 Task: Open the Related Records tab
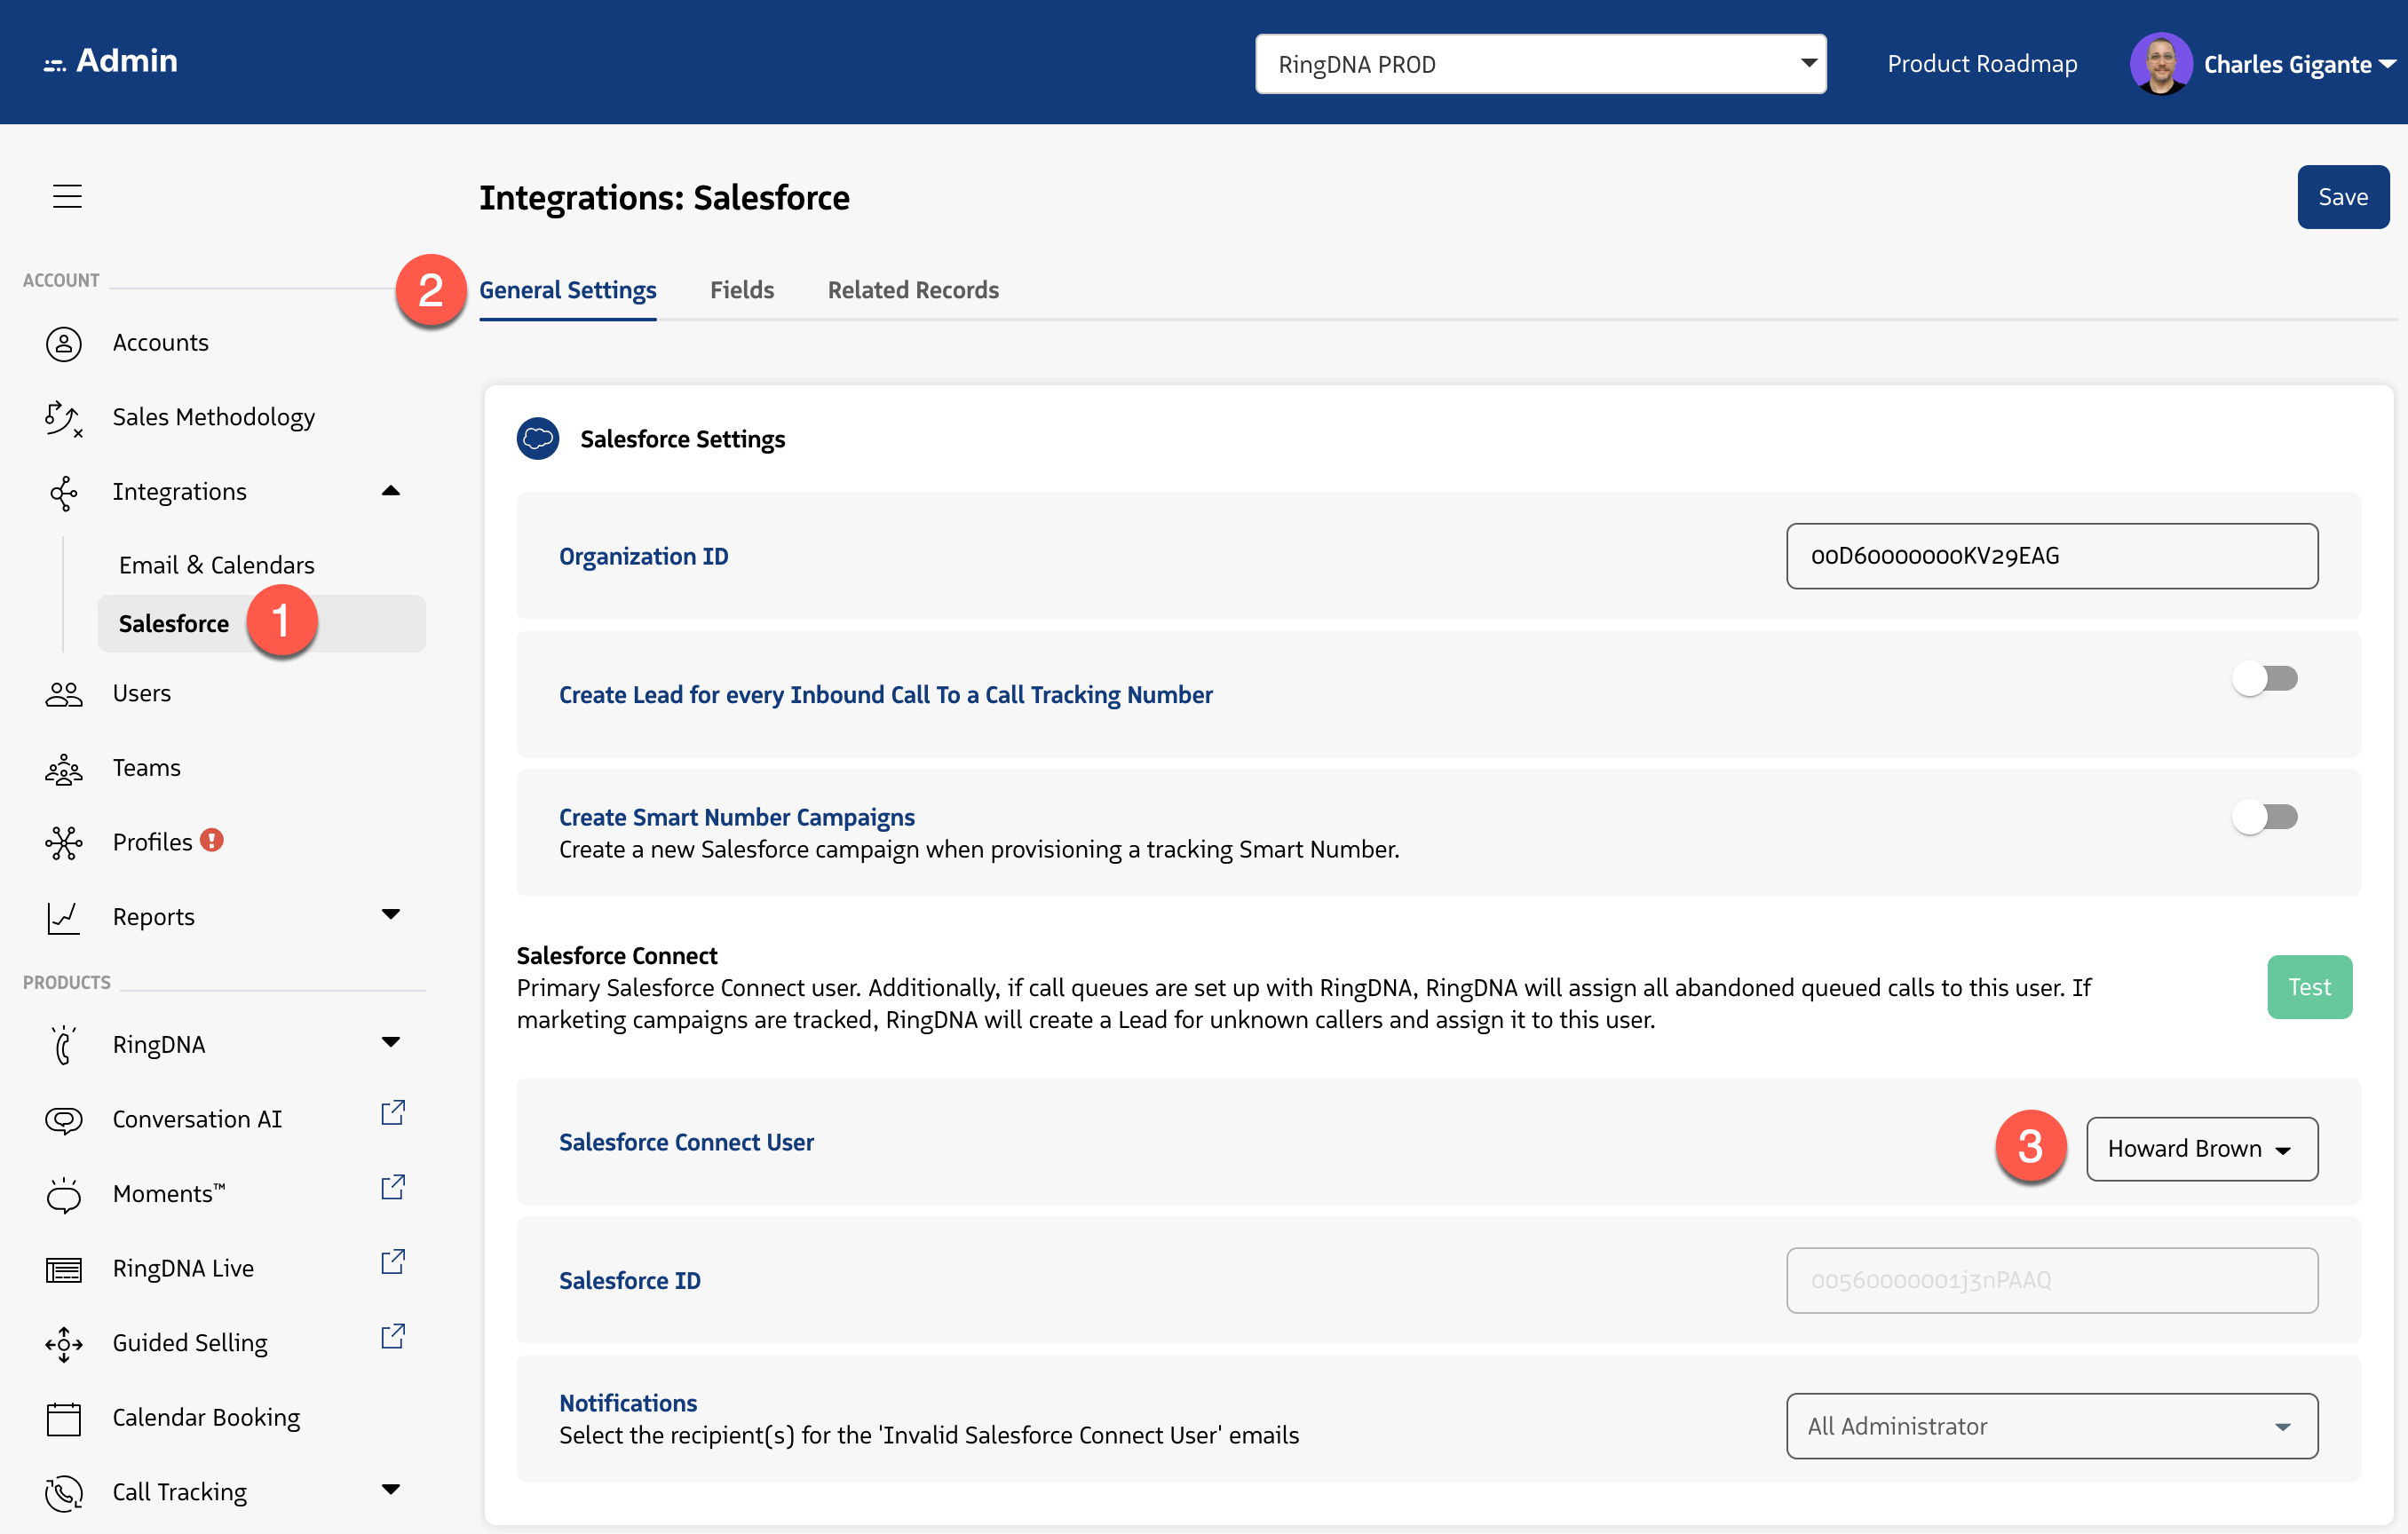tap(913, 290)
